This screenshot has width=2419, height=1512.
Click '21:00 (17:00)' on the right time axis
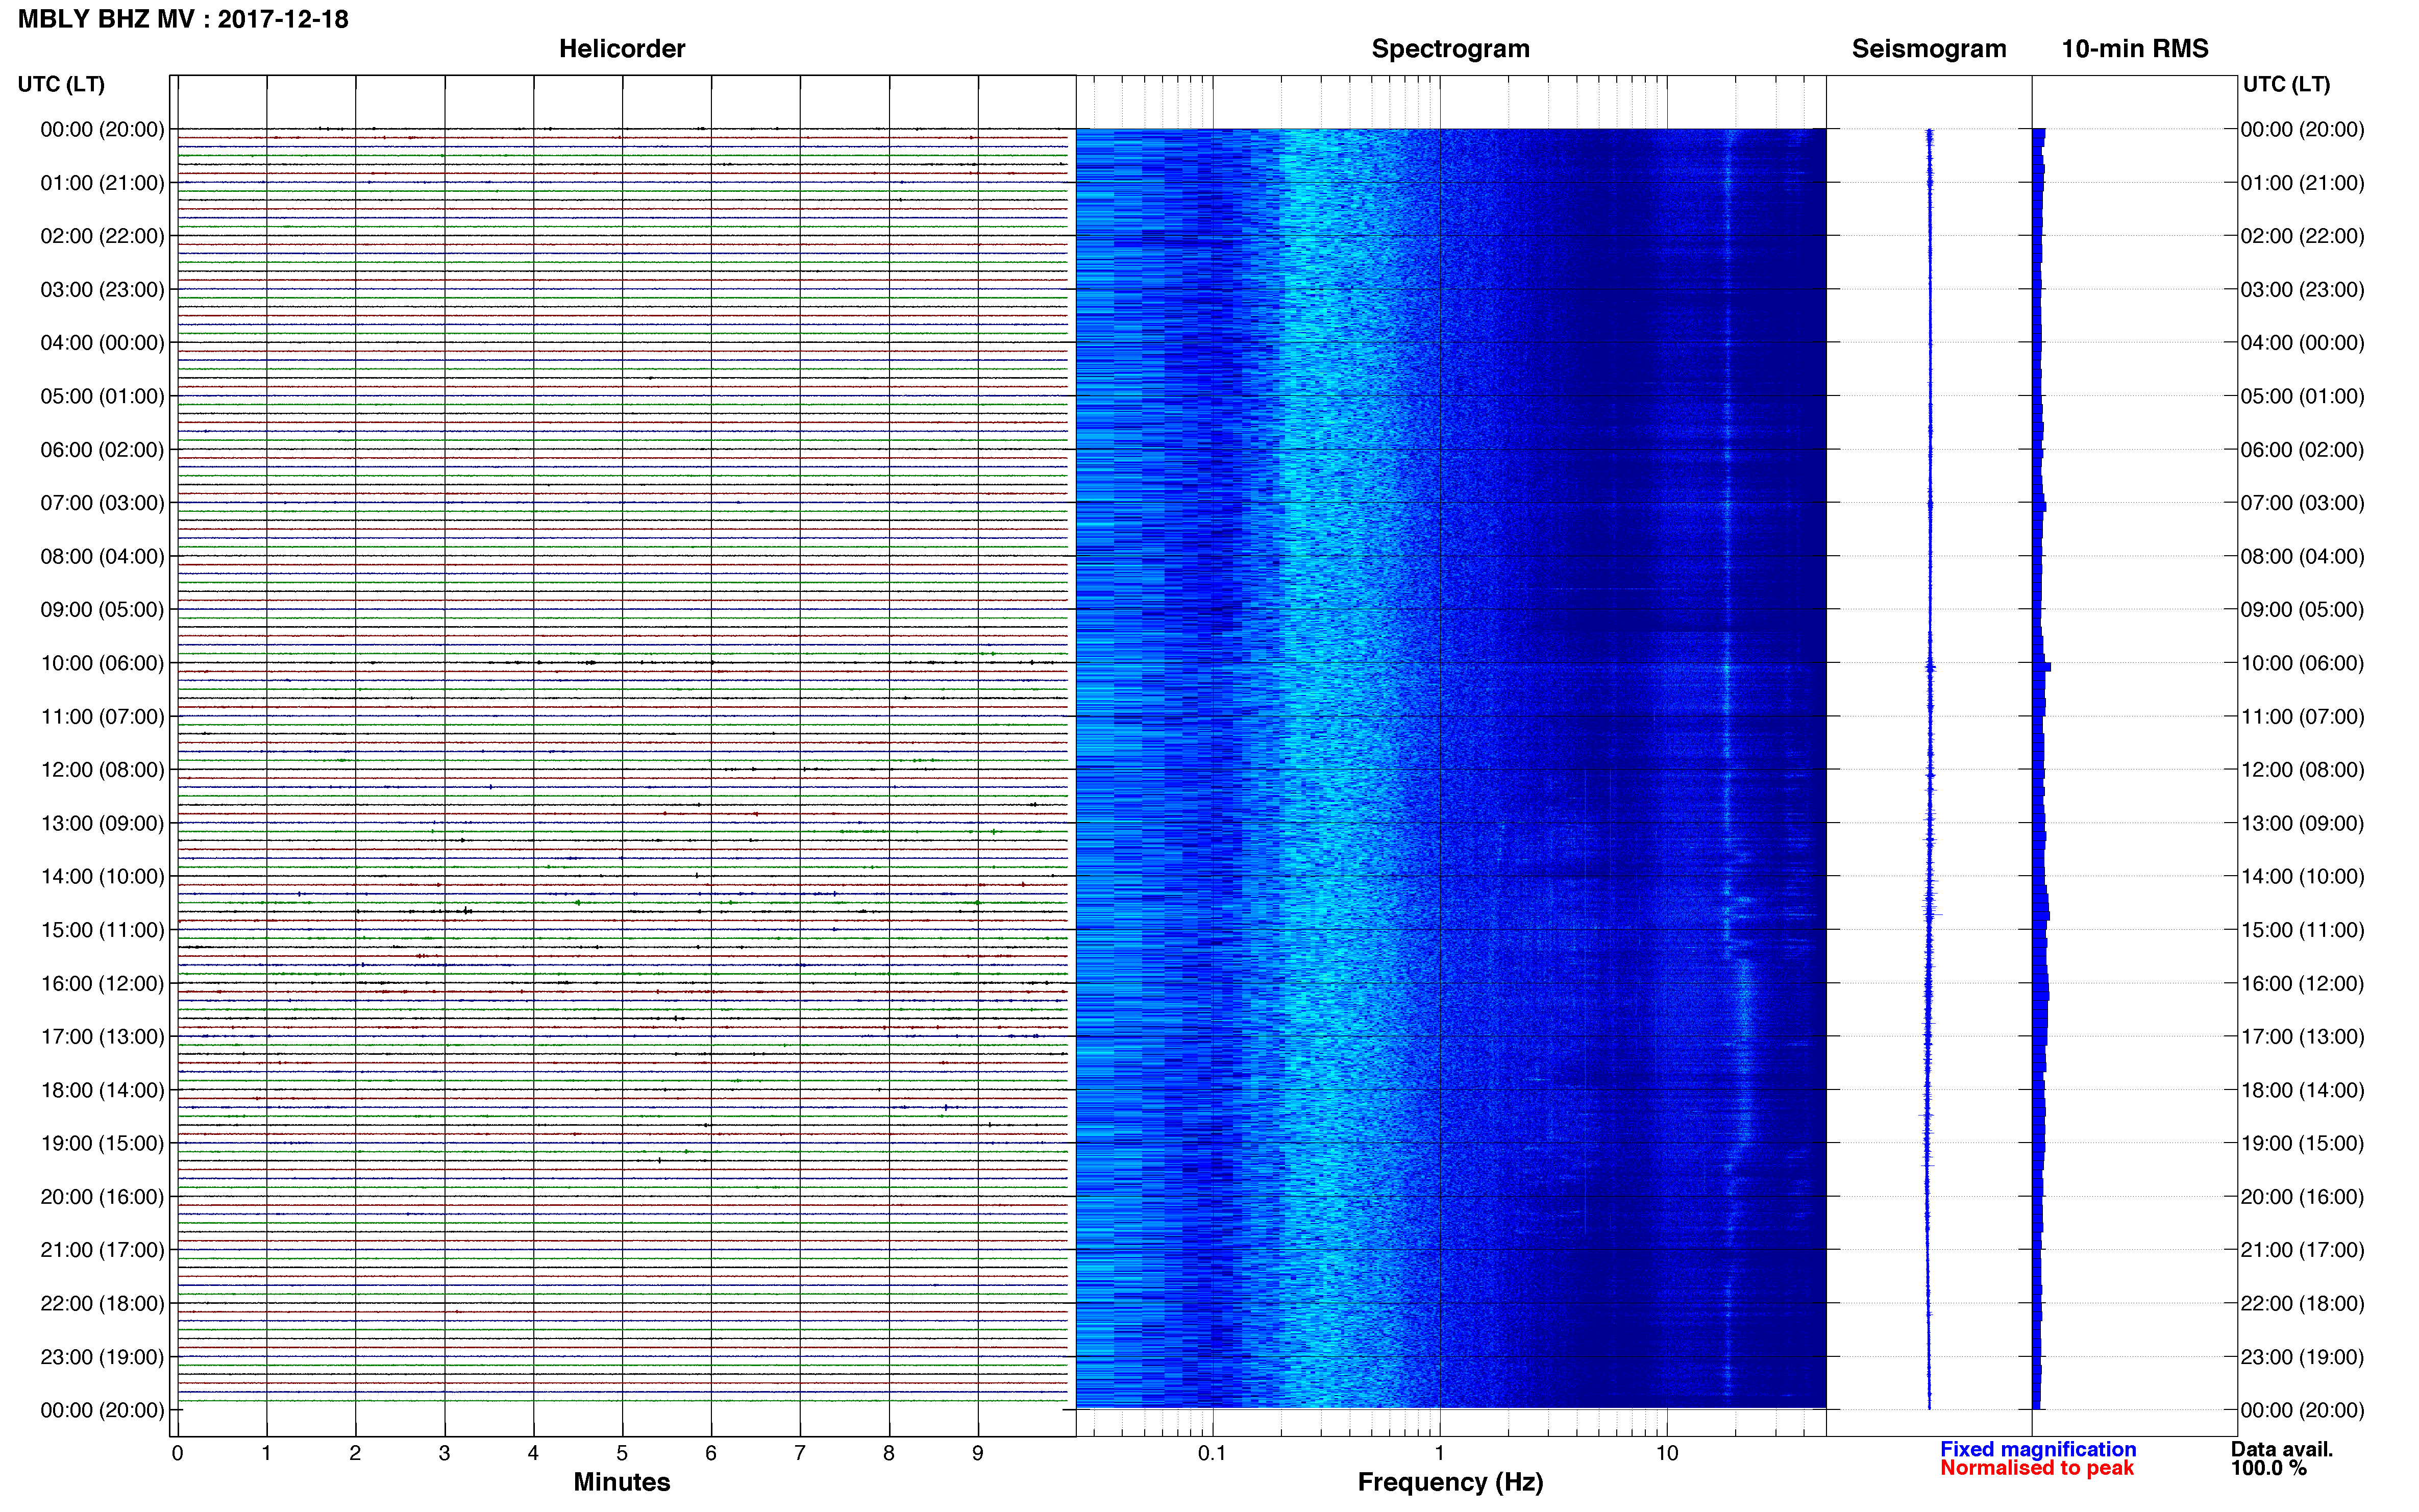click(x=2302, y=1250)
